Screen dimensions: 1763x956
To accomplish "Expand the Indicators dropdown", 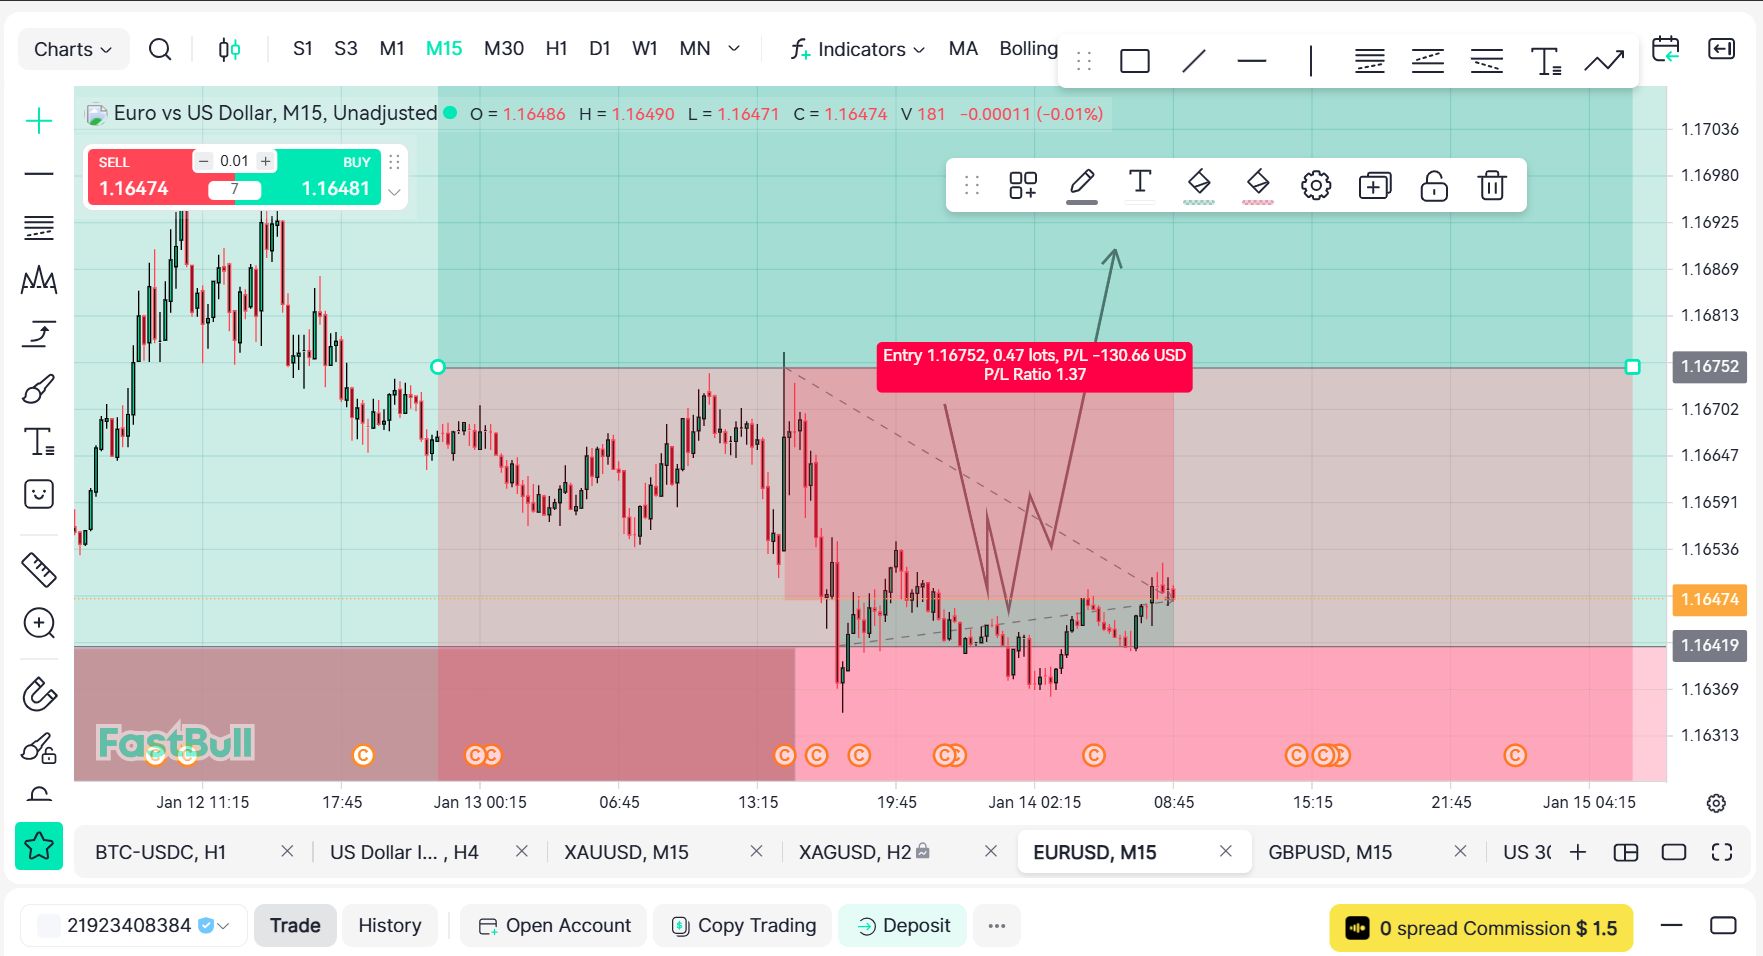I will click(x=858, y=49).
